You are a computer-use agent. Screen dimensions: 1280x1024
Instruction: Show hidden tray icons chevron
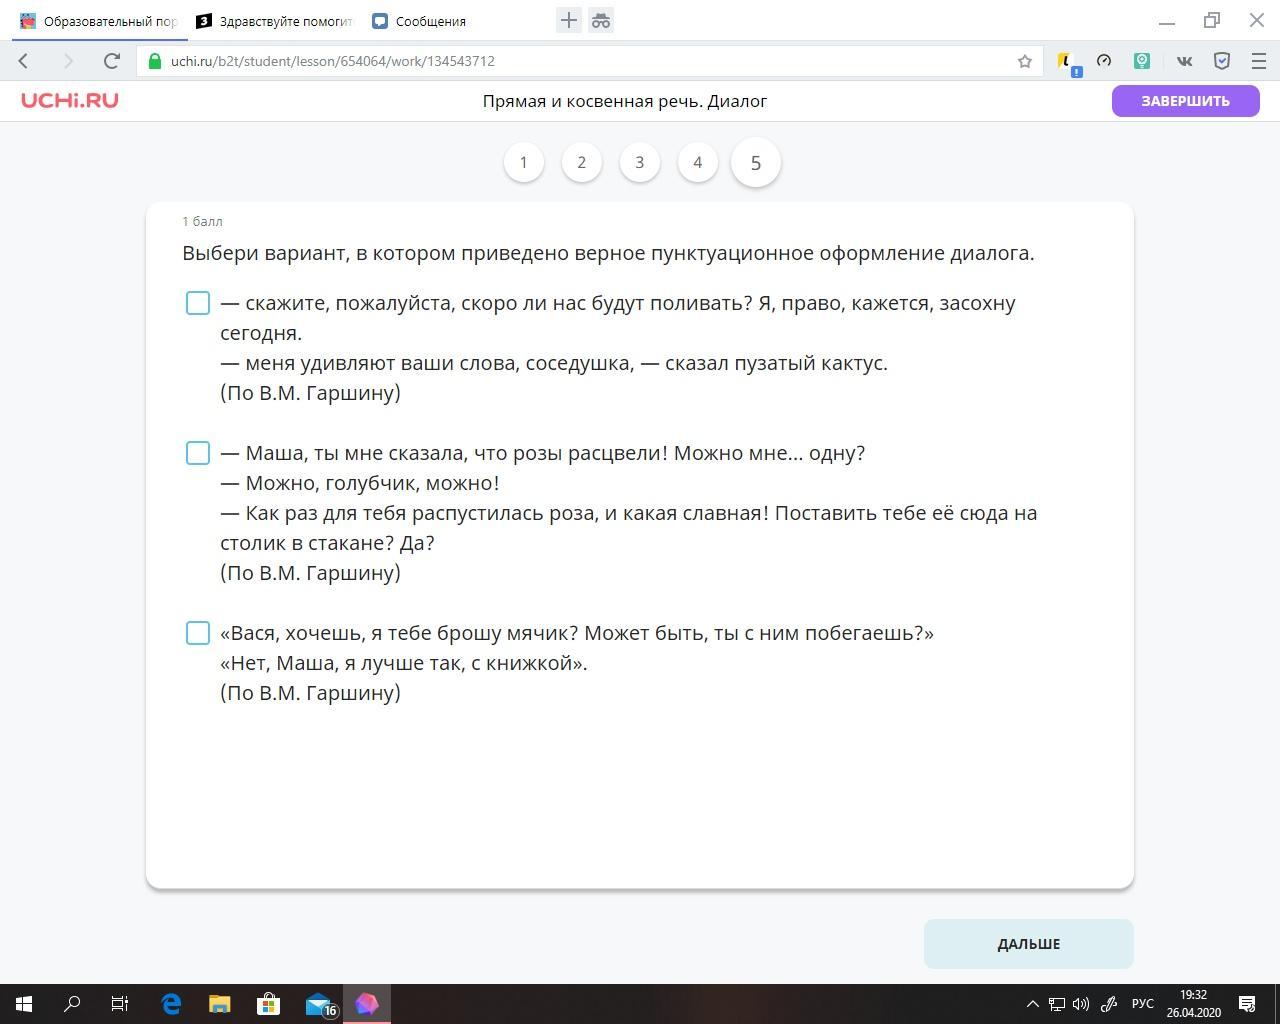click(x=1033, y=1004)
